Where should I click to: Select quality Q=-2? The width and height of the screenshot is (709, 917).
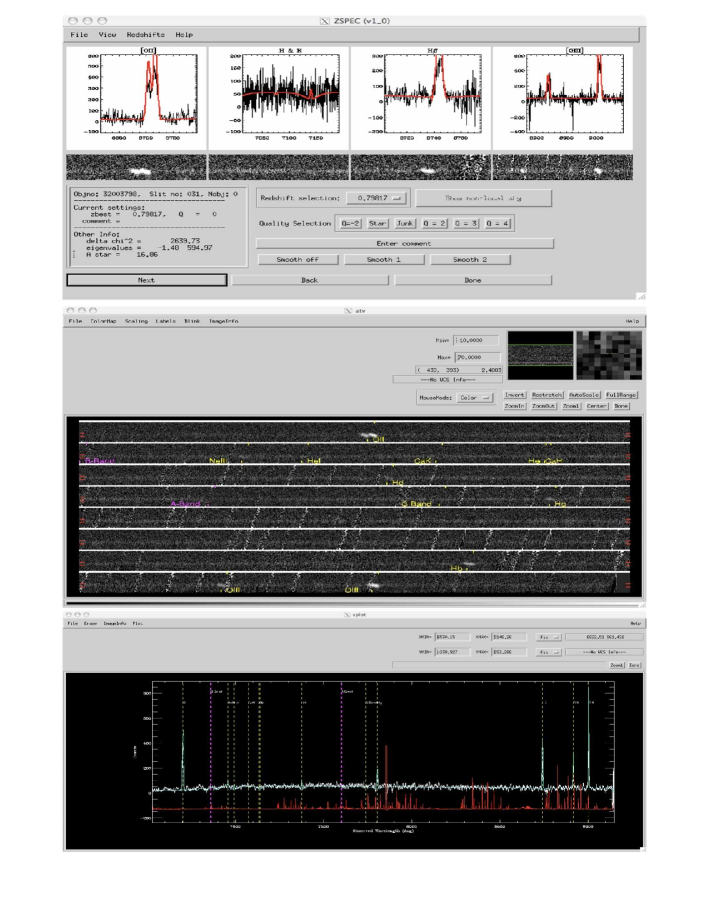tap(350, 223)
